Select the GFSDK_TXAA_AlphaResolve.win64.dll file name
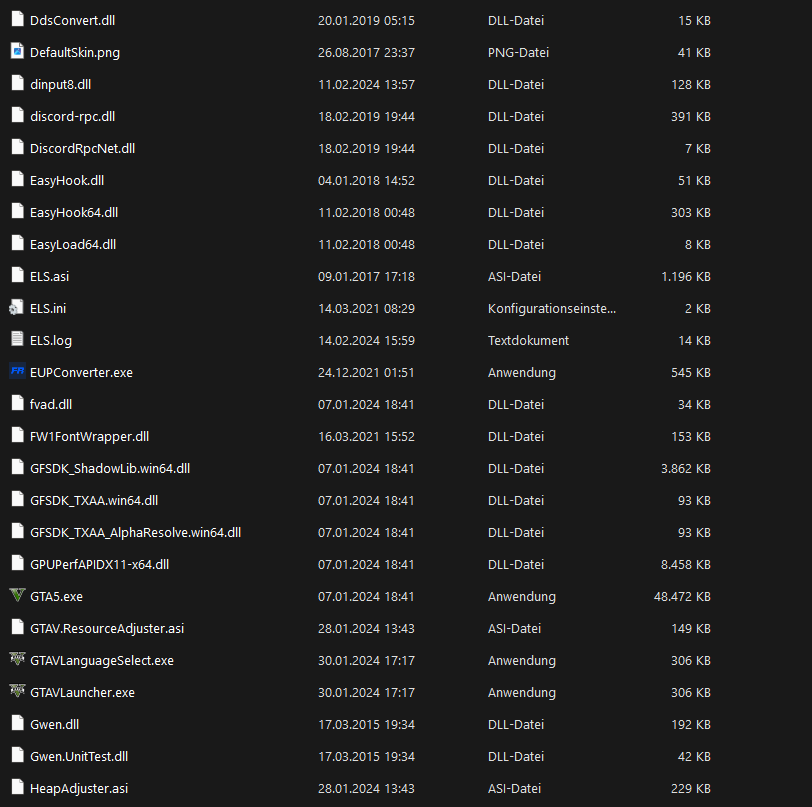 (135, 532)
